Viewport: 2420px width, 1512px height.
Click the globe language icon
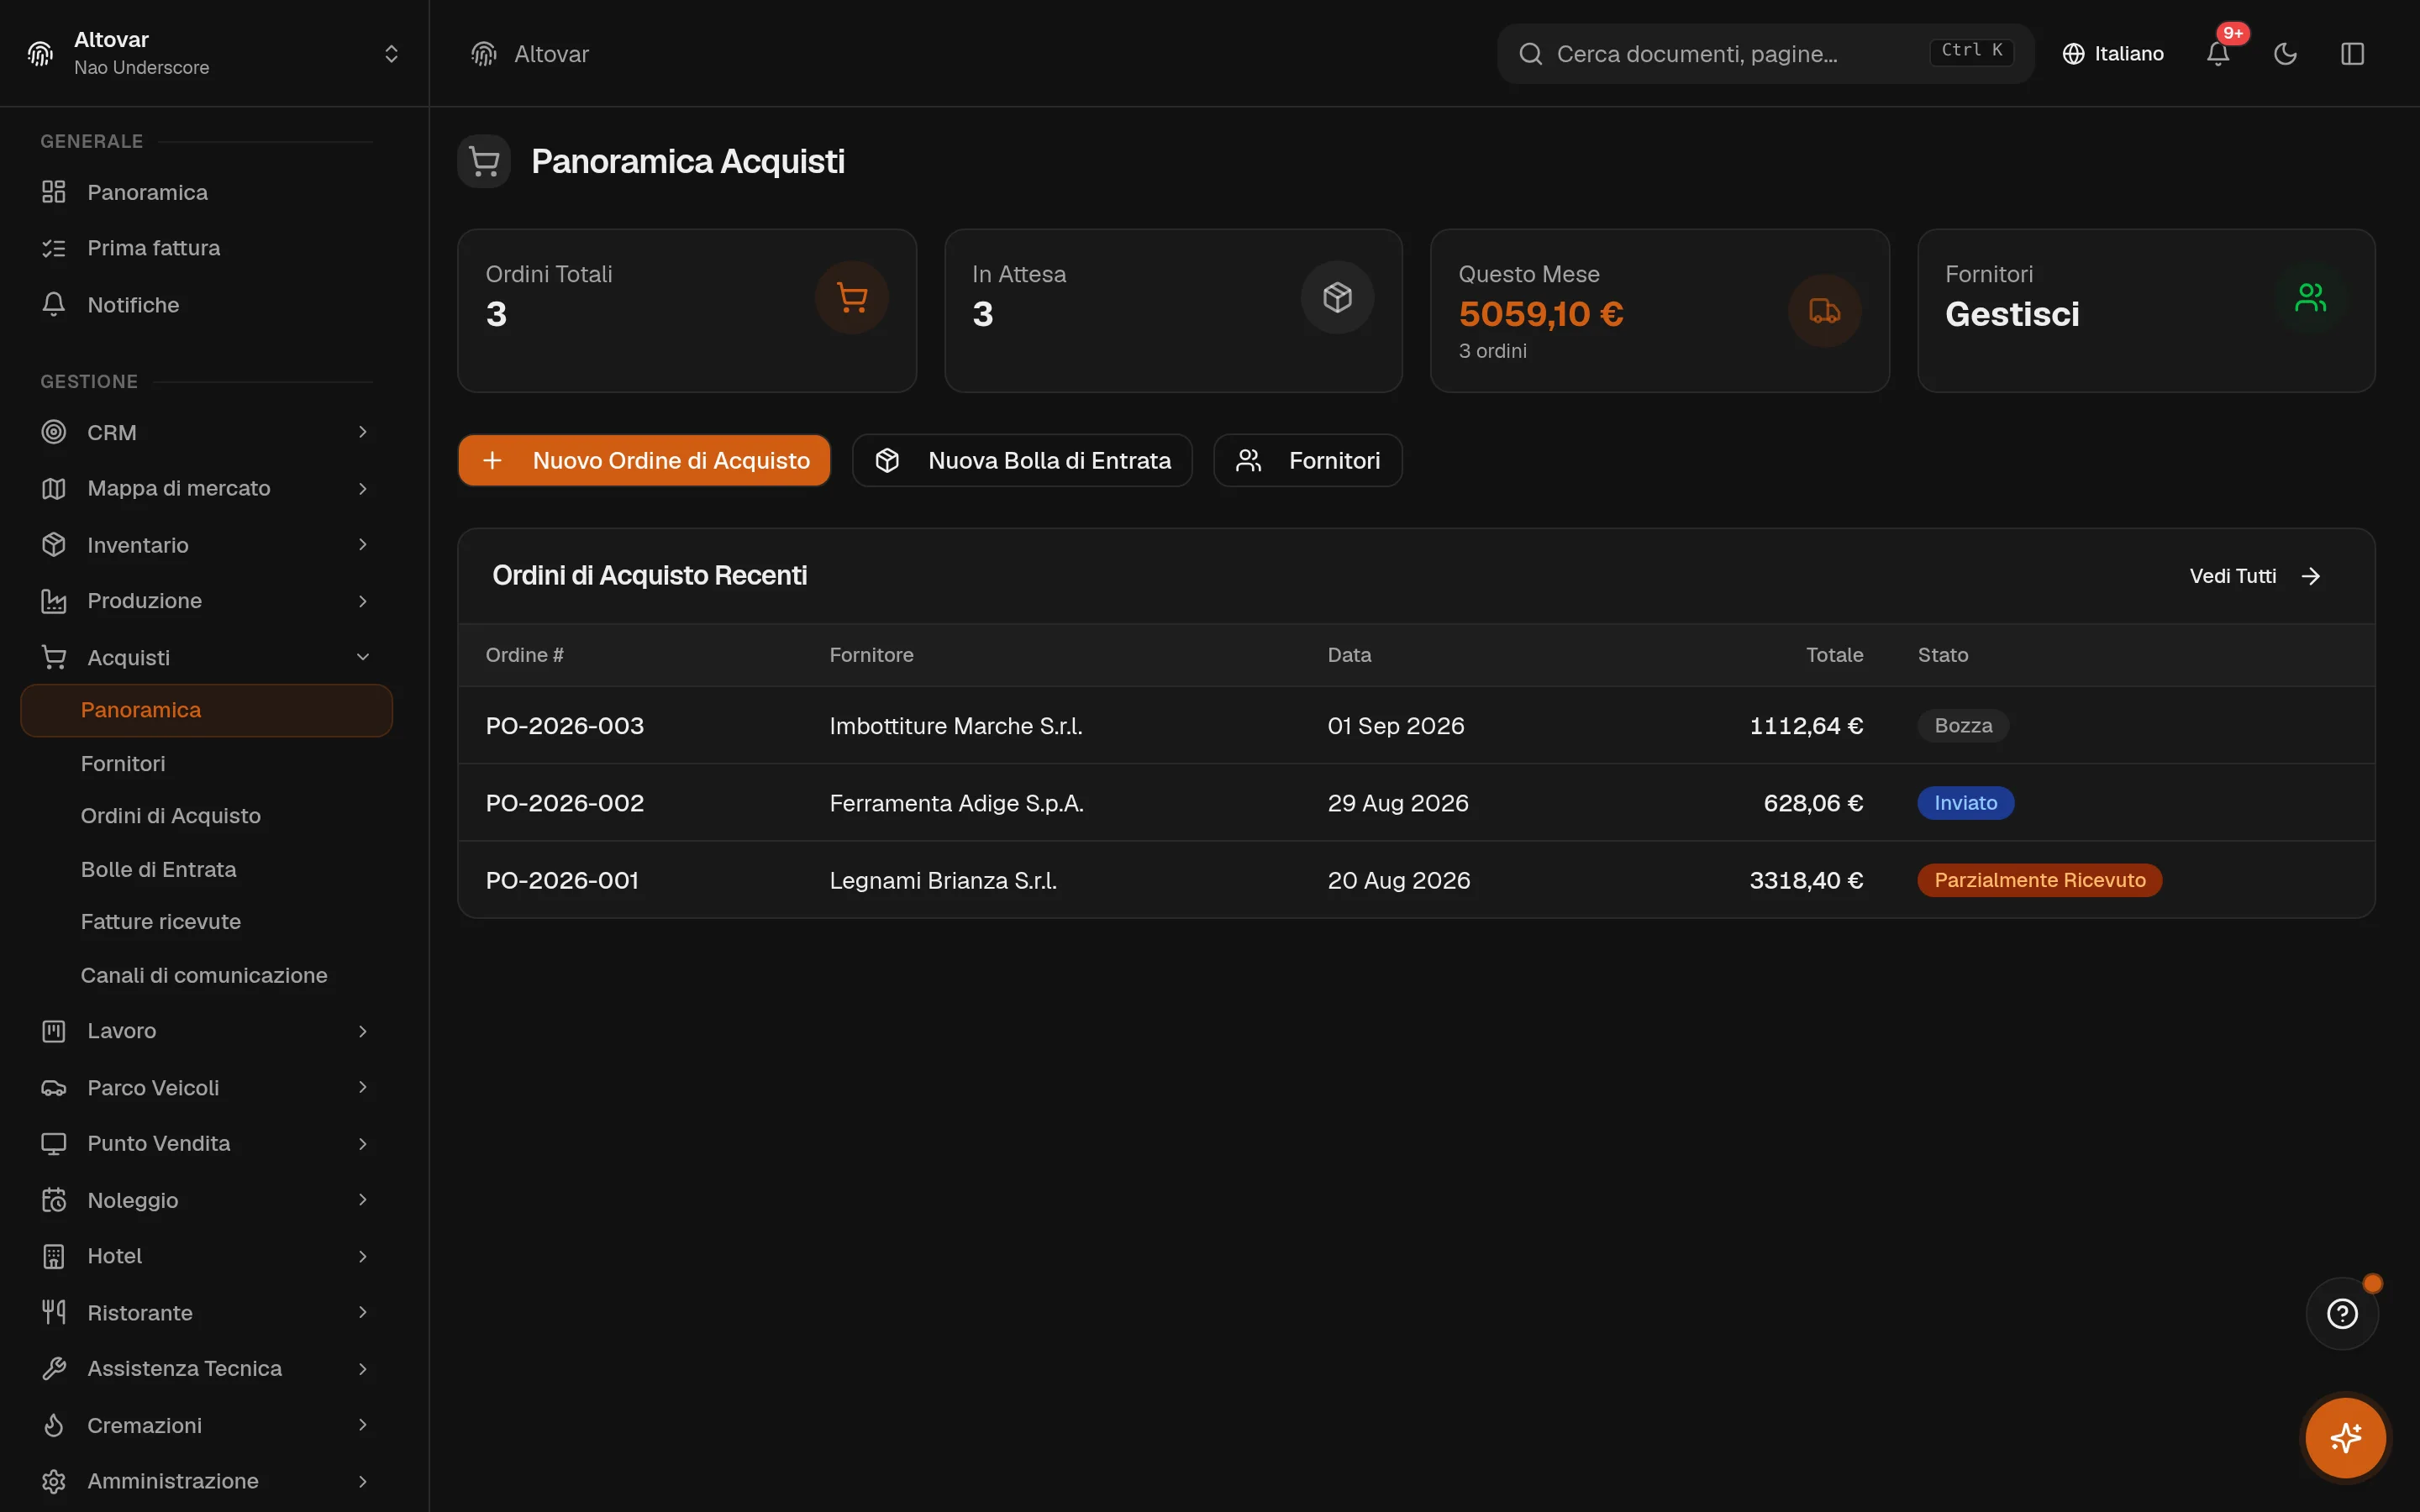2073,54
